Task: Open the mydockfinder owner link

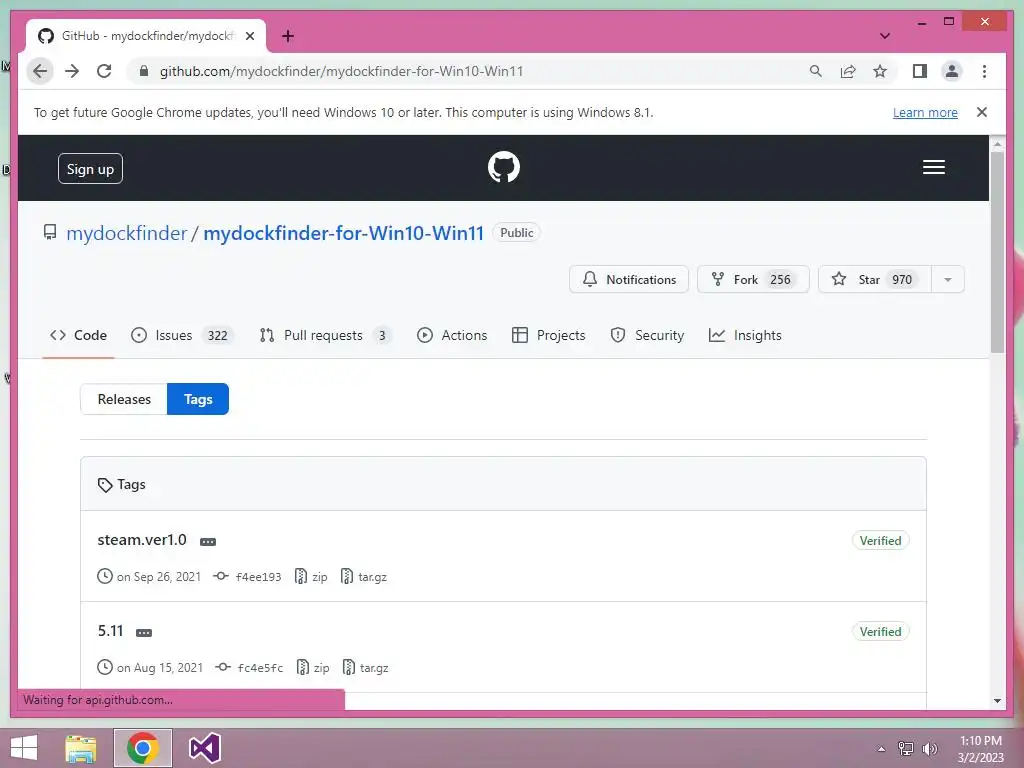Action: (x=127, y=233)
